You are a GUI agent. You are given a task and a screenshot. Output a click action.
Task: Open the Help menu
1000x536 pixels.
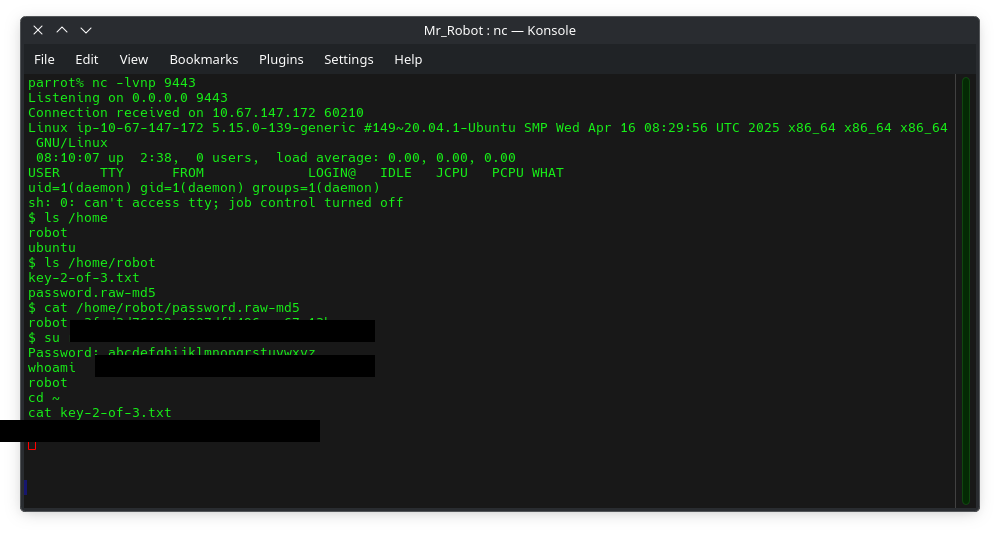coord(408,59)
